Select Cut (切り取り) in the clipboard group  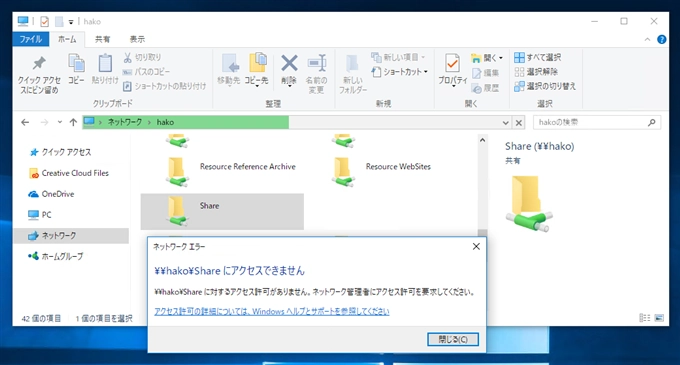(142, 57)
